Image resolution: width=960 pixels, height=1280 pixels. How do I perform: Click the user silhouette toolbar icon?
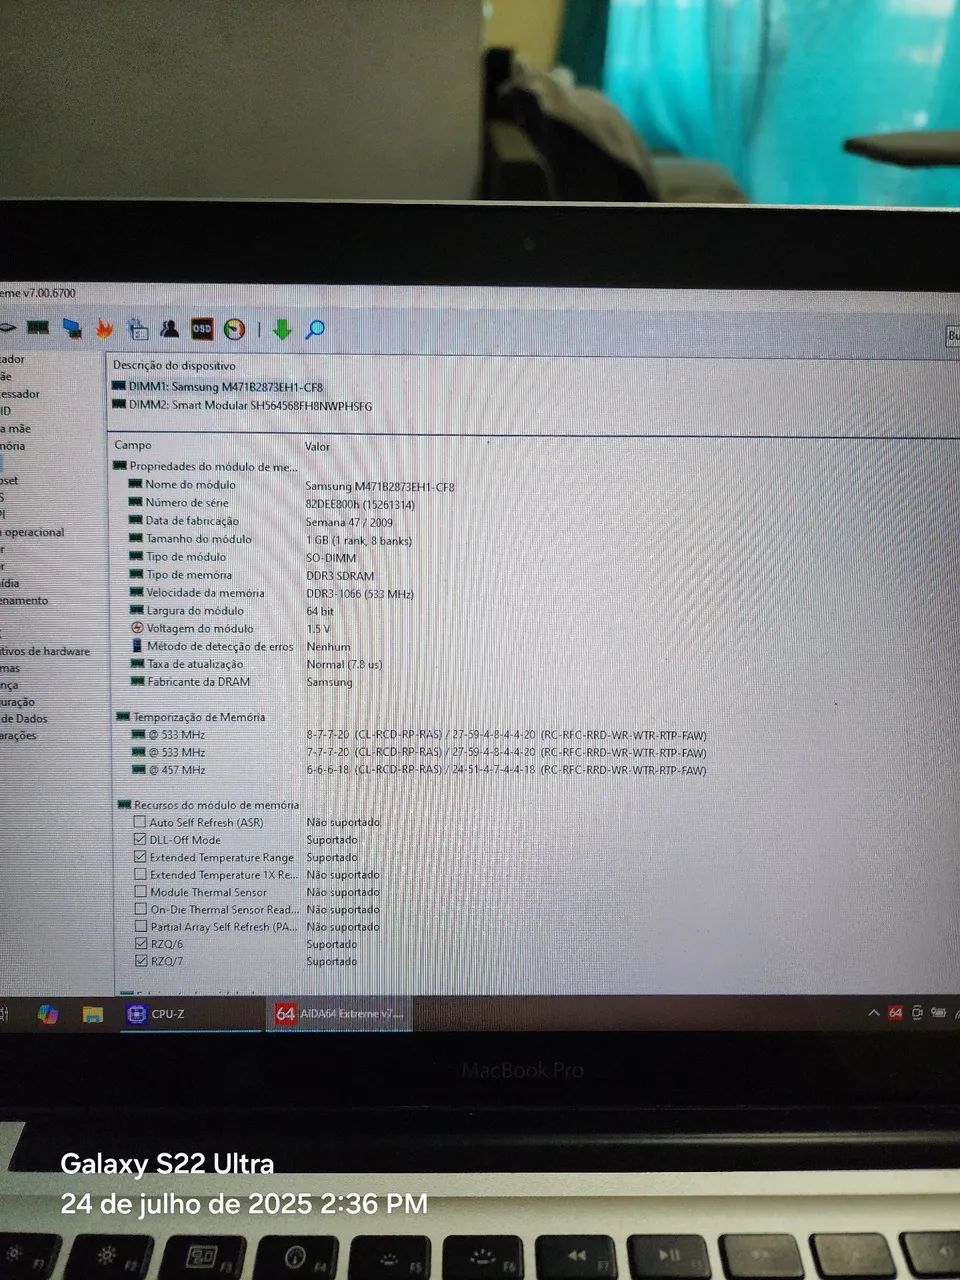(x=169, y=329)
